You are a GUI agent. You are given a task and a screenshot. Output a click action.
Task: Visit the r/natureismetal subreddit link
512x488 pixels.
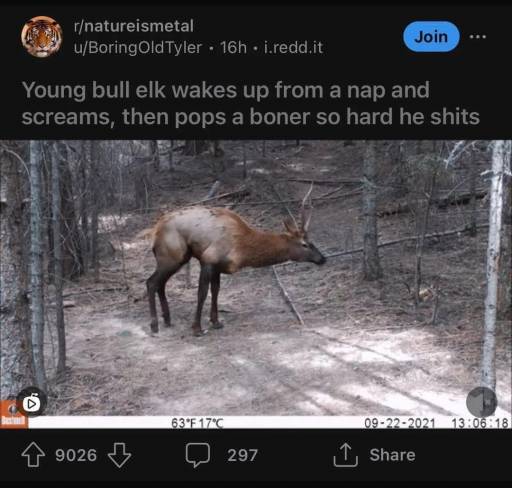tap(134, 26)
